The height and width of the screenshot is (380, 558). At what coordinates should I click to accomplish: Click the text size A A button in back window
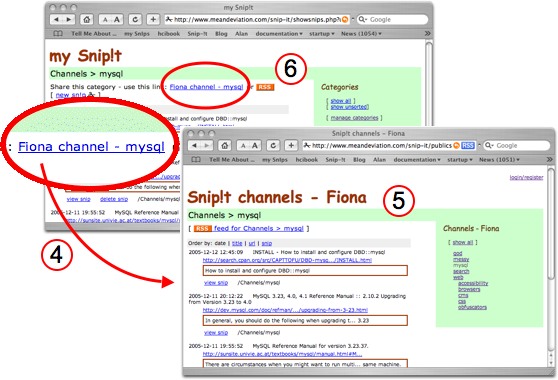111,20
